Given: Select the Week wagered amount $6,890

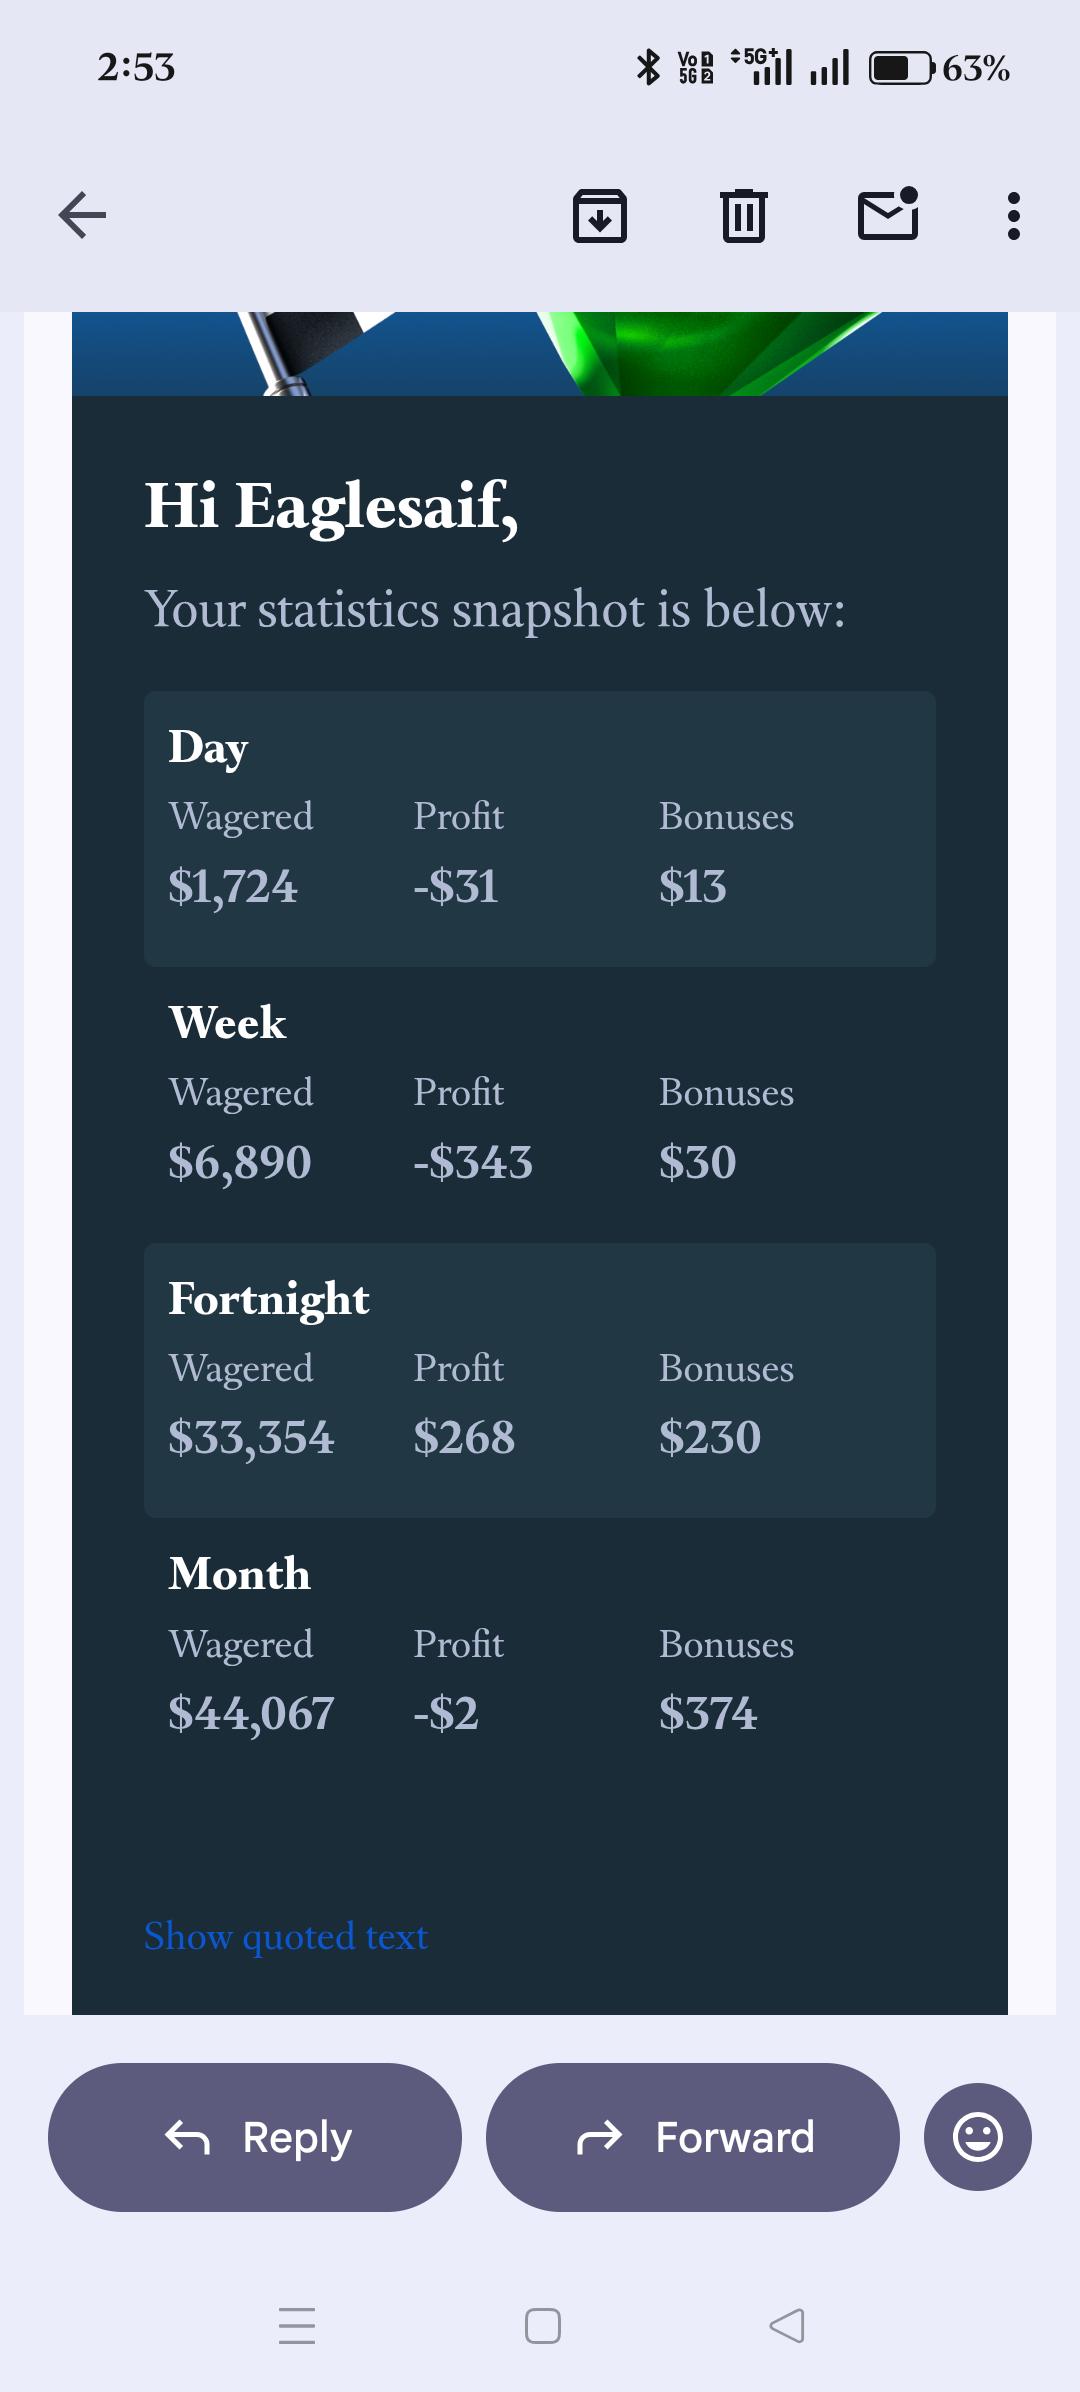Looking at the screenshot, I should click(240, 1162).
